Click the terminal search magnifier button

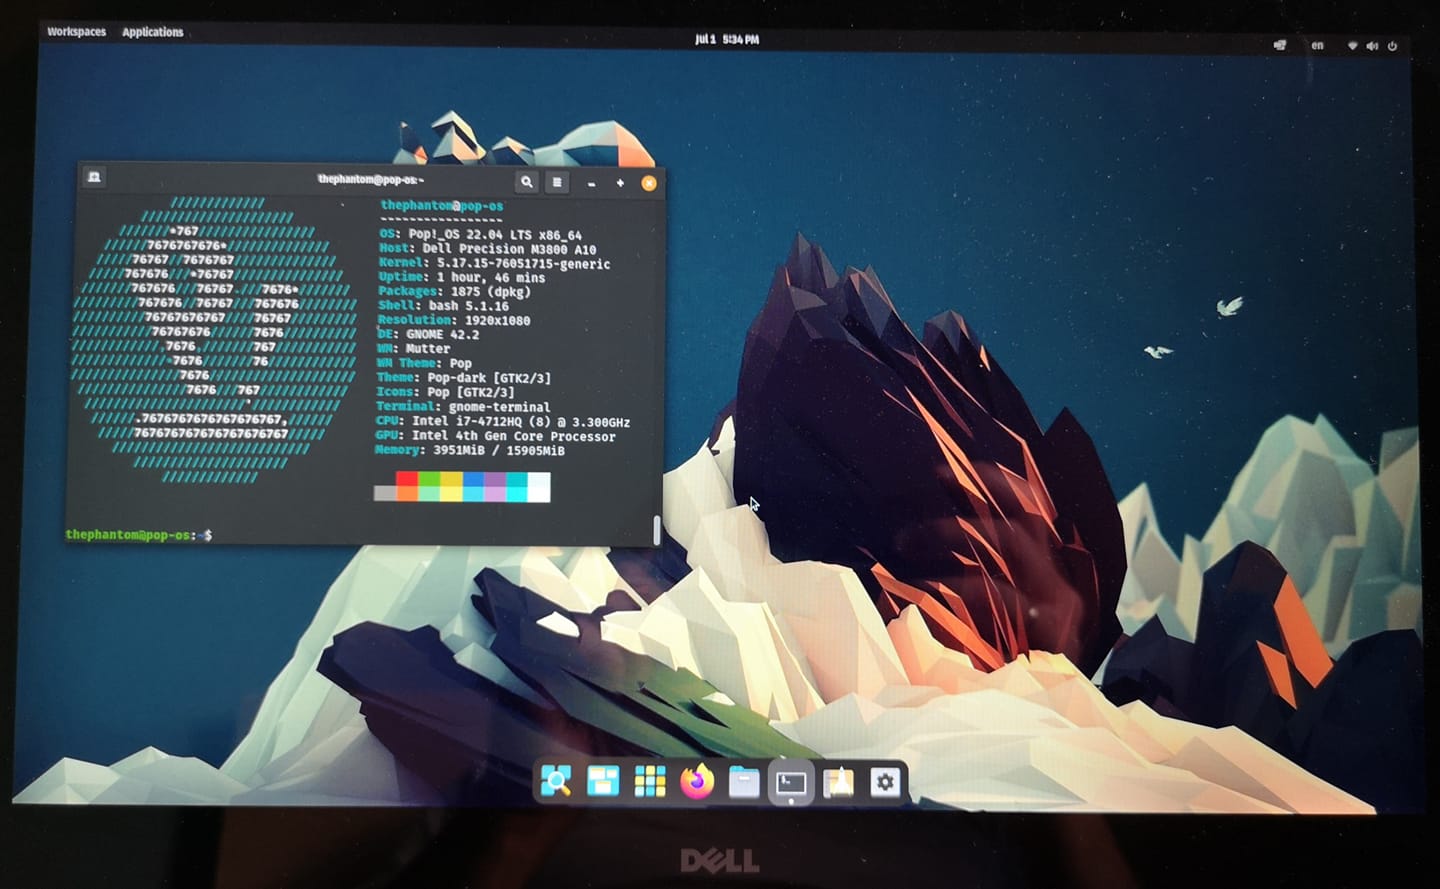point(526,182)
